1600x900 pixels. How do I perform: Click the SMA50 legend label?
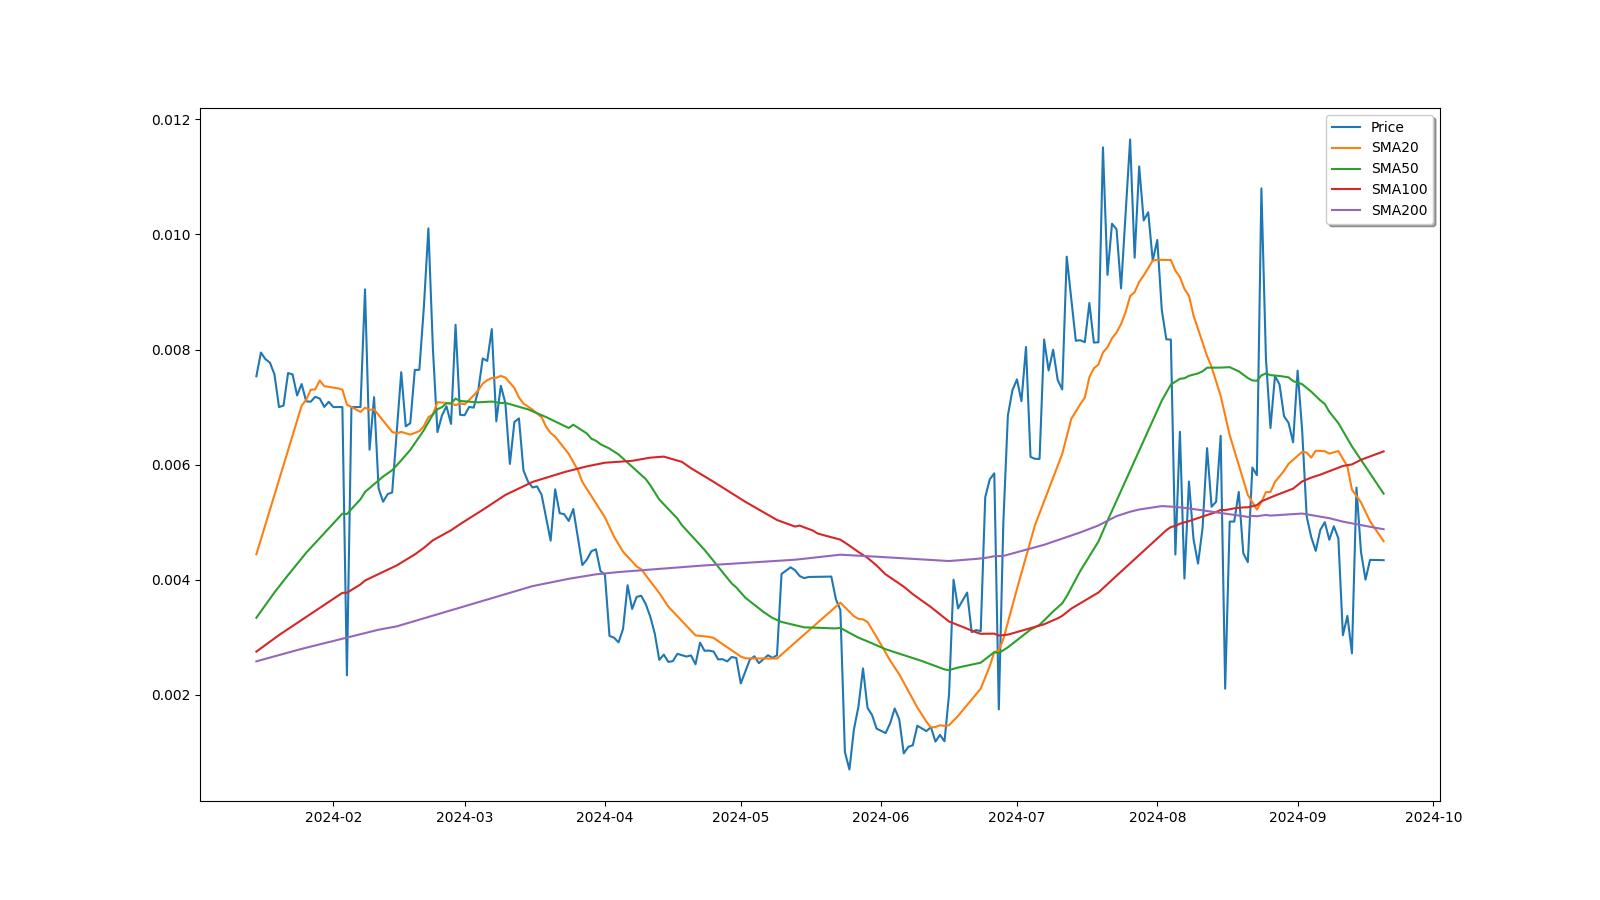tap(1394, 169)
